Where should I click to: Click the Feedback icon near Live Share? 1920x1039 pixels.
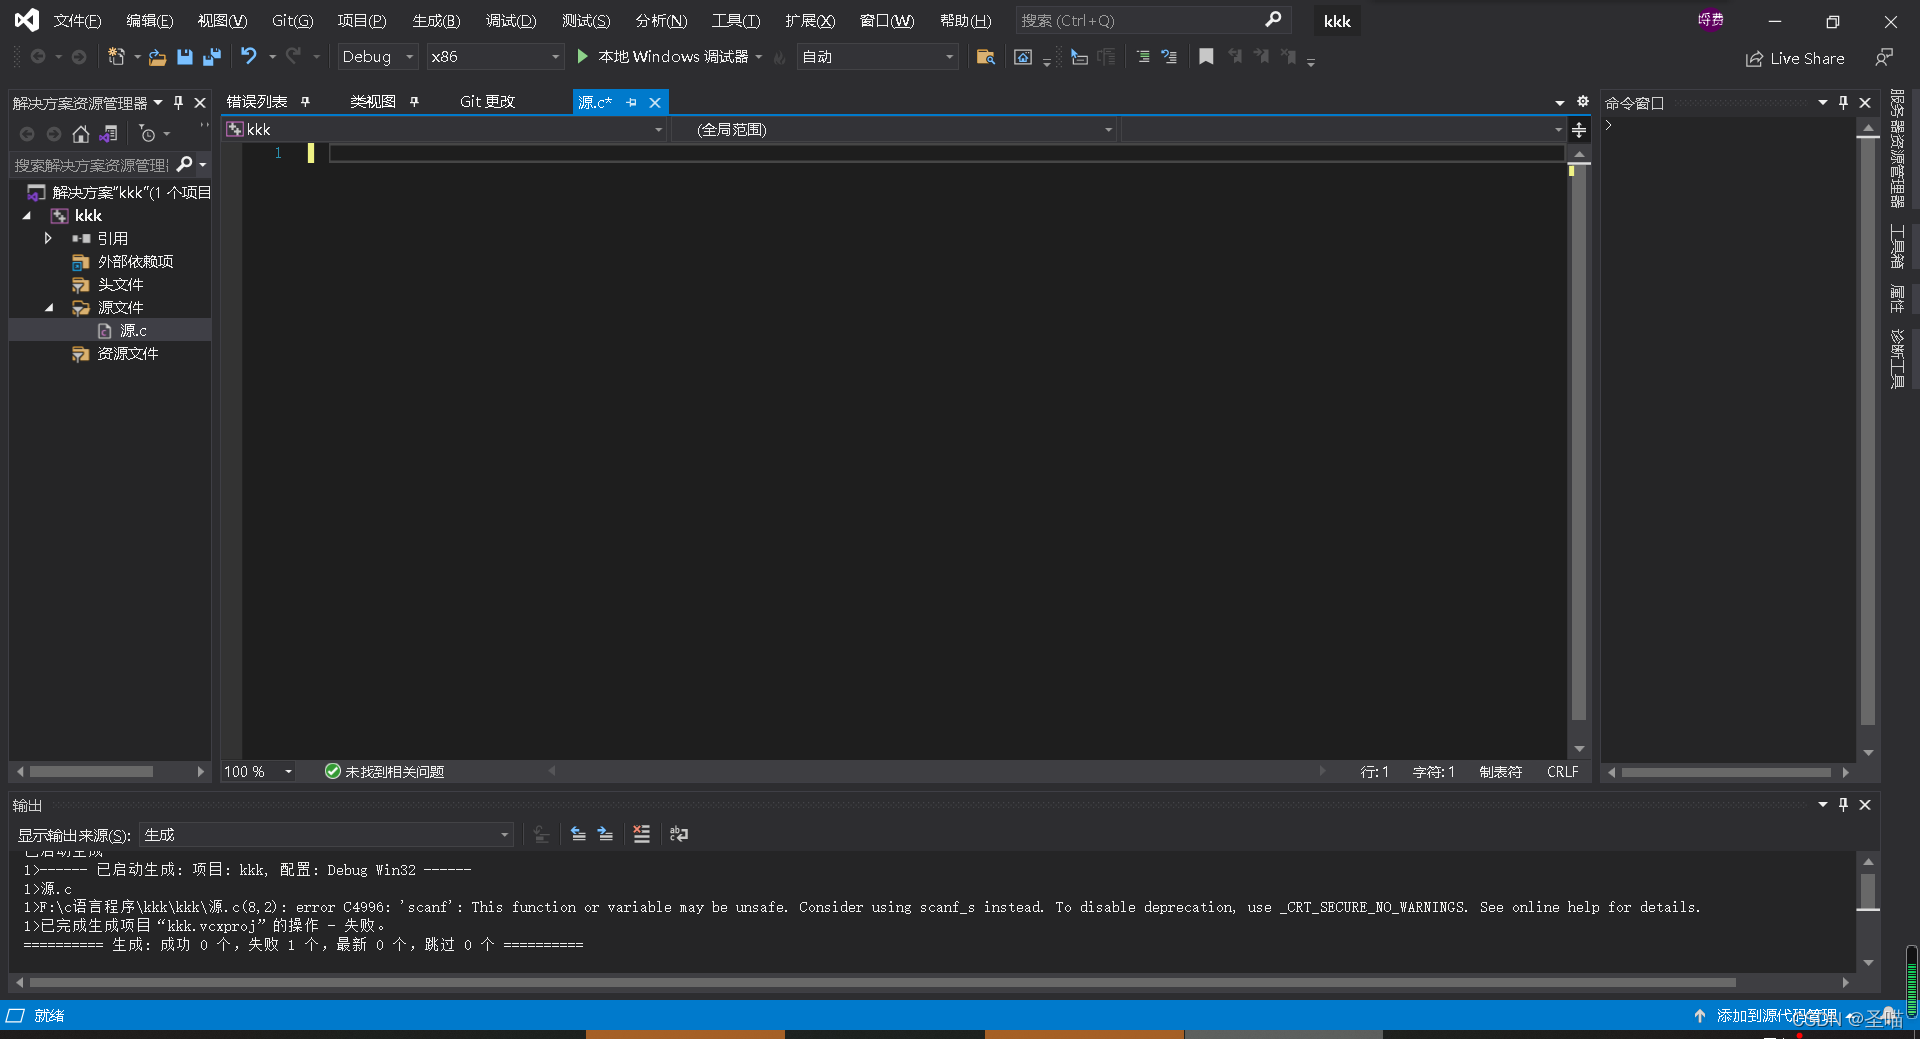click(x=1884, y=58)
